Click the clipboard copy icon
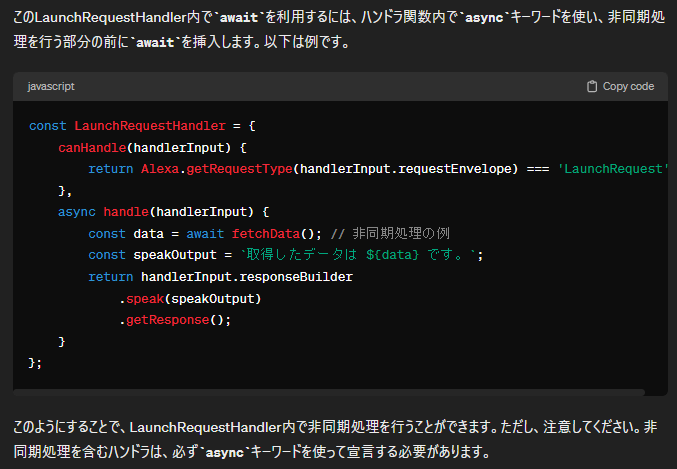 592,86
